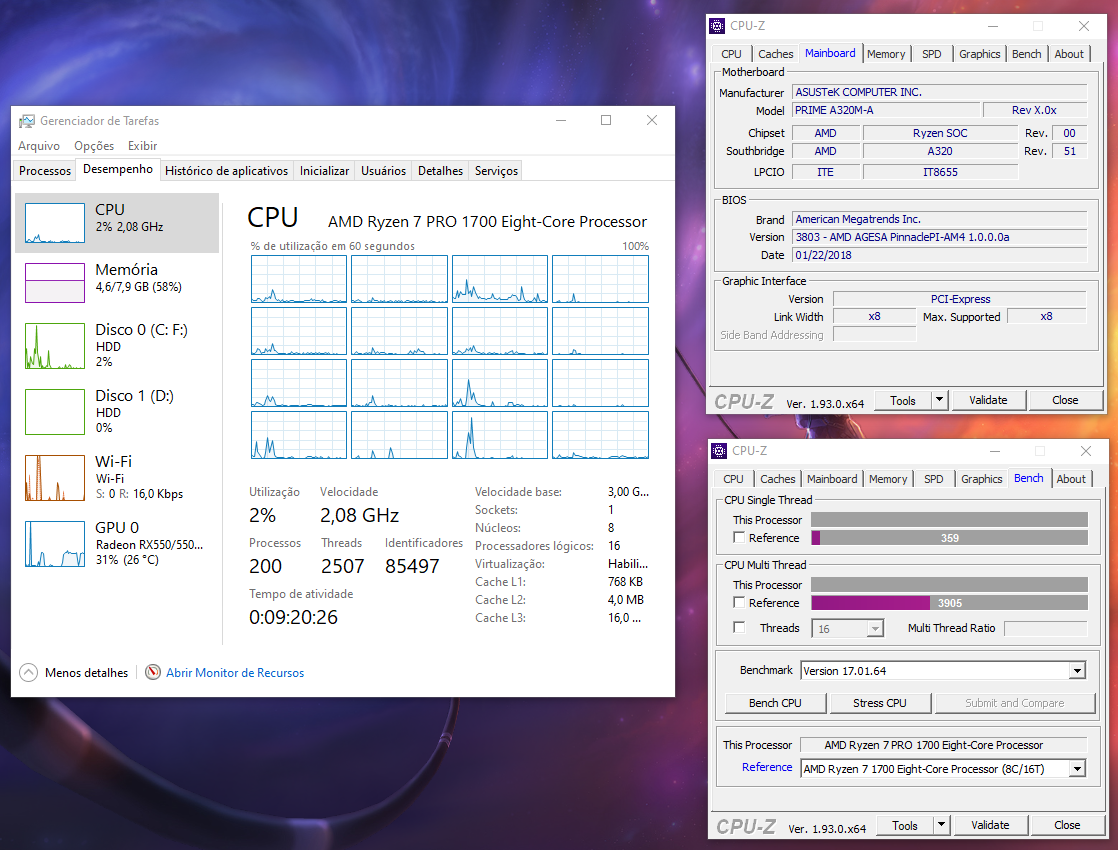Click the Stress CPU button
The height and width of the screenshot is (850, 1118).
point(880,703)
